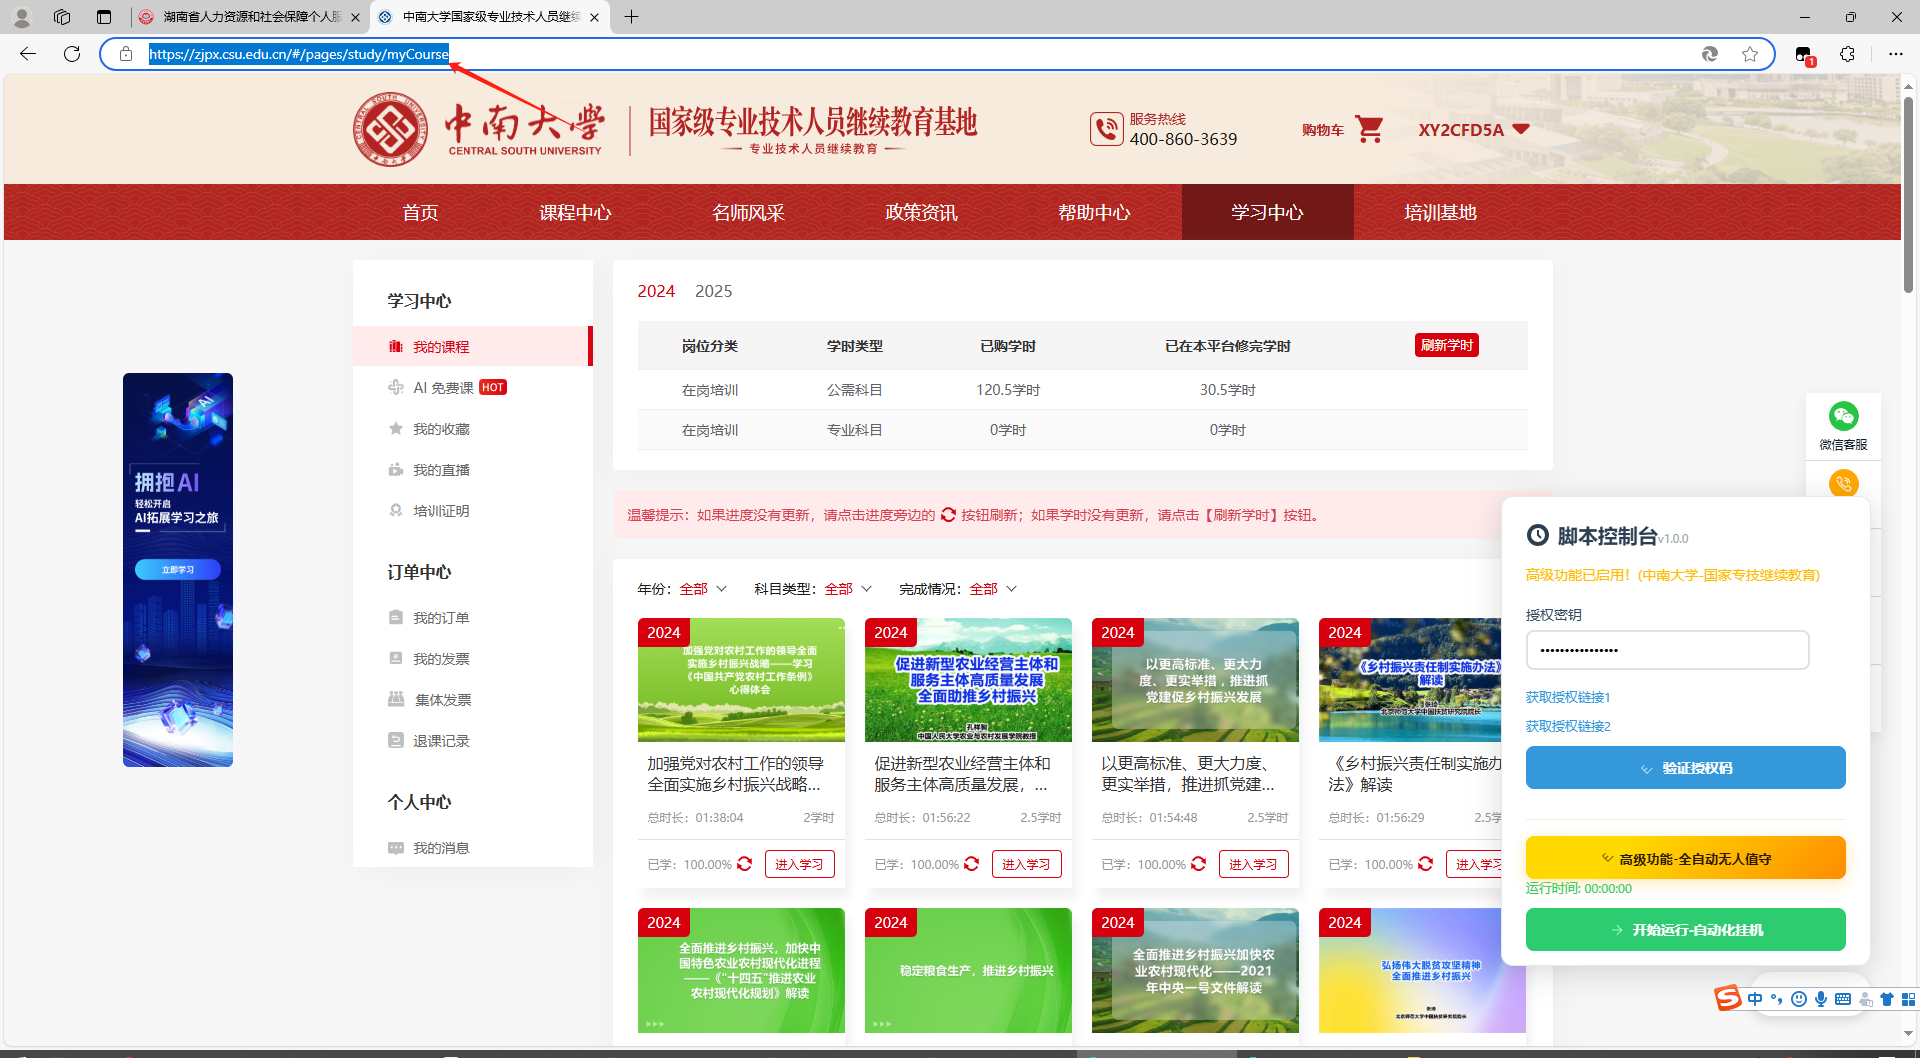
Task: Select 我的订单 in sidebar
Action: 441,618
